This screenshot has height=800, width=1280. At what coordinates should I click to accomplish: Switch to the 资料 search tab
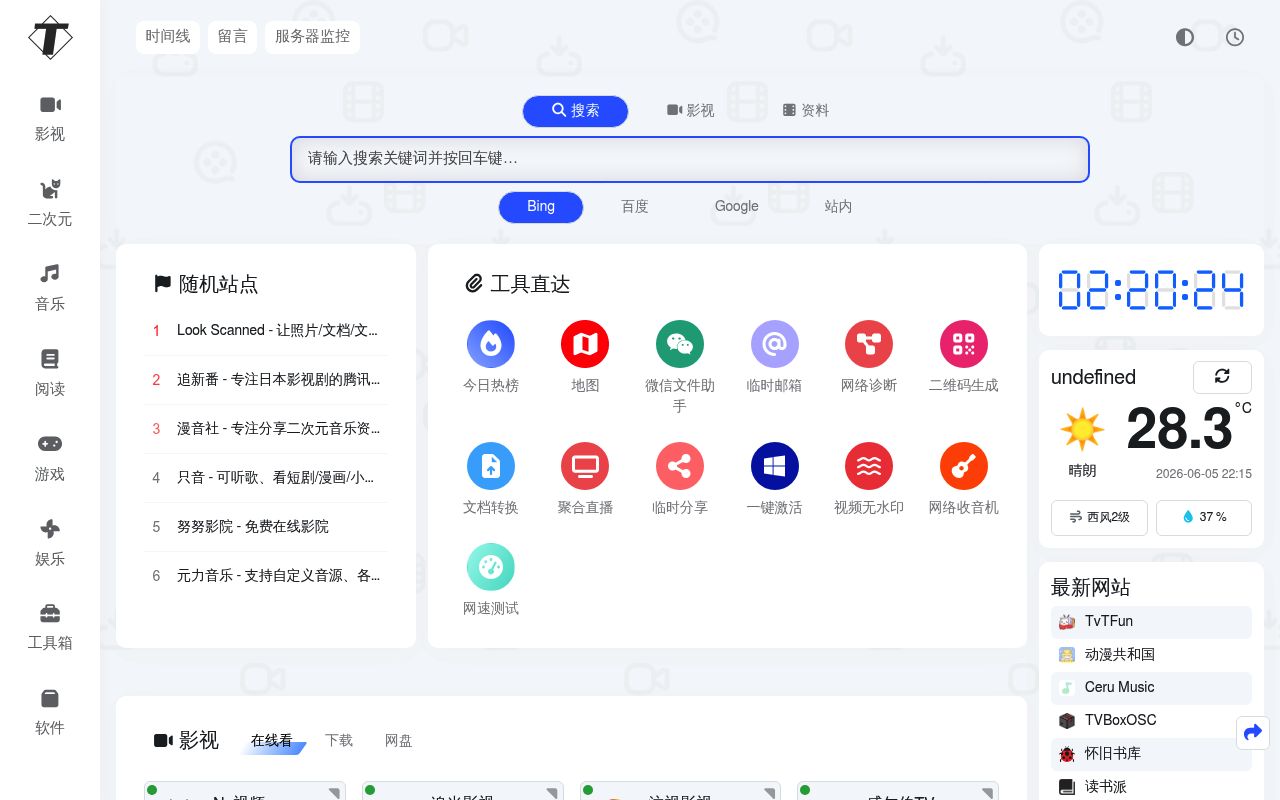click(806, 111)
